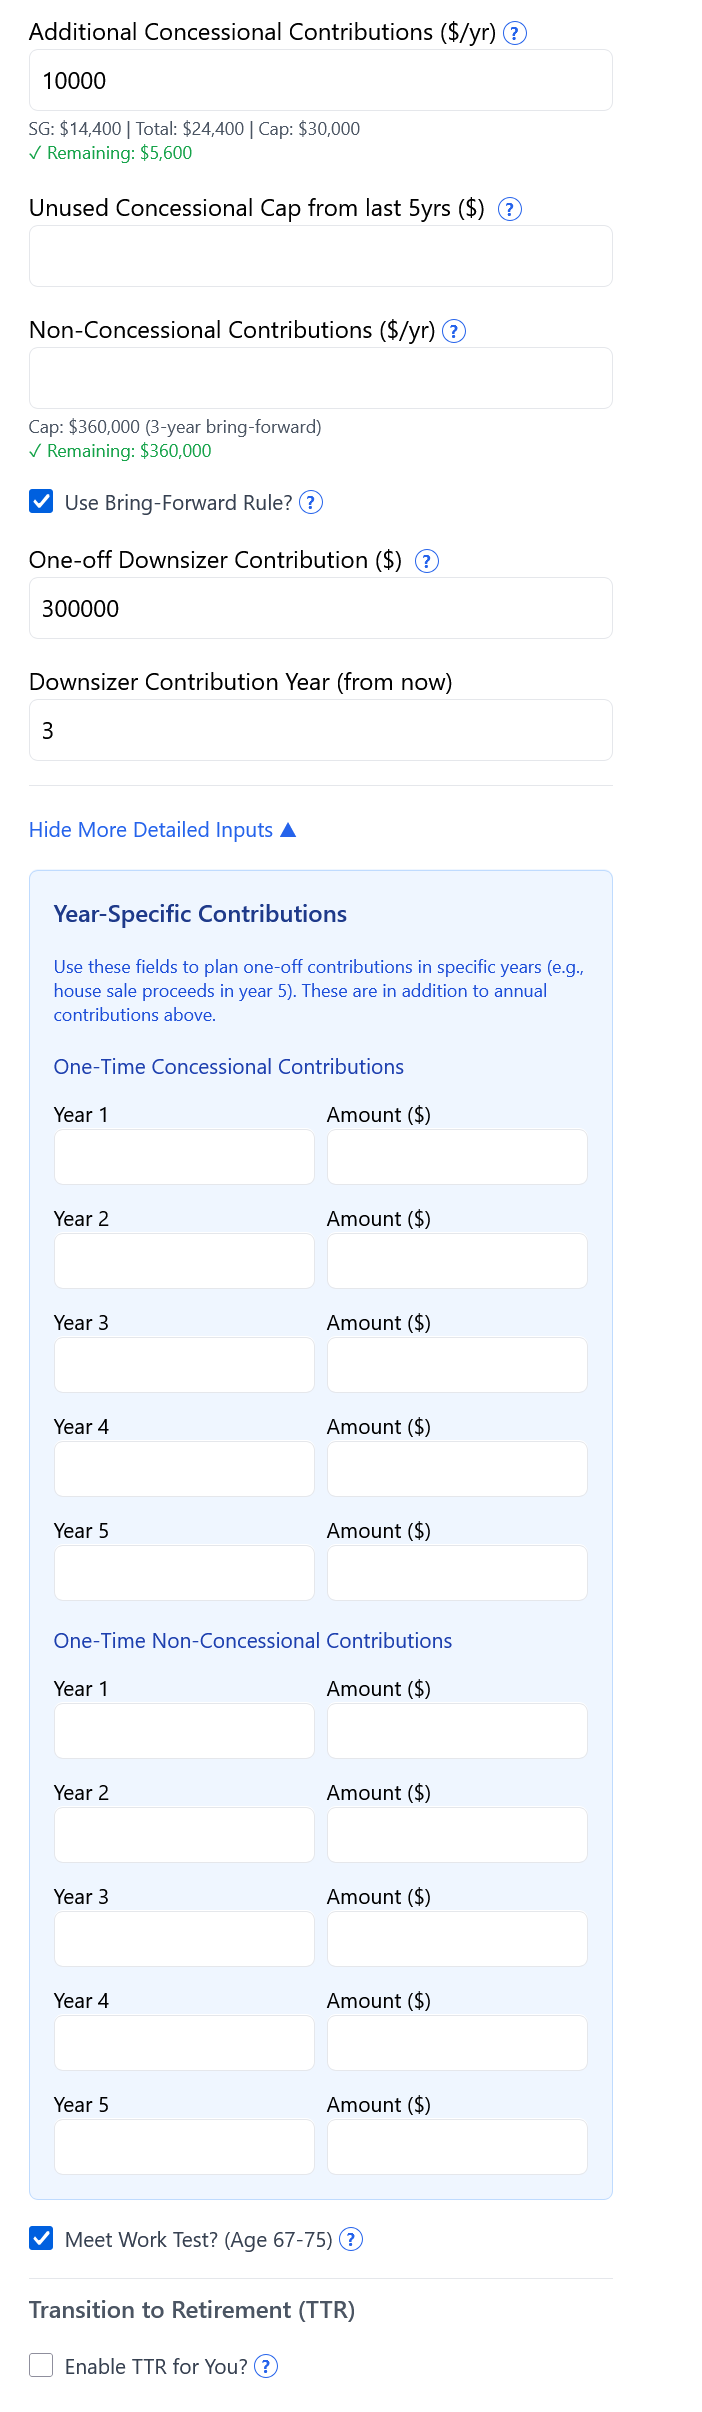This screenshot has width=702, height=2412.
Task: Open help for Additional Concessional Contributions
Action: (514, 33)
